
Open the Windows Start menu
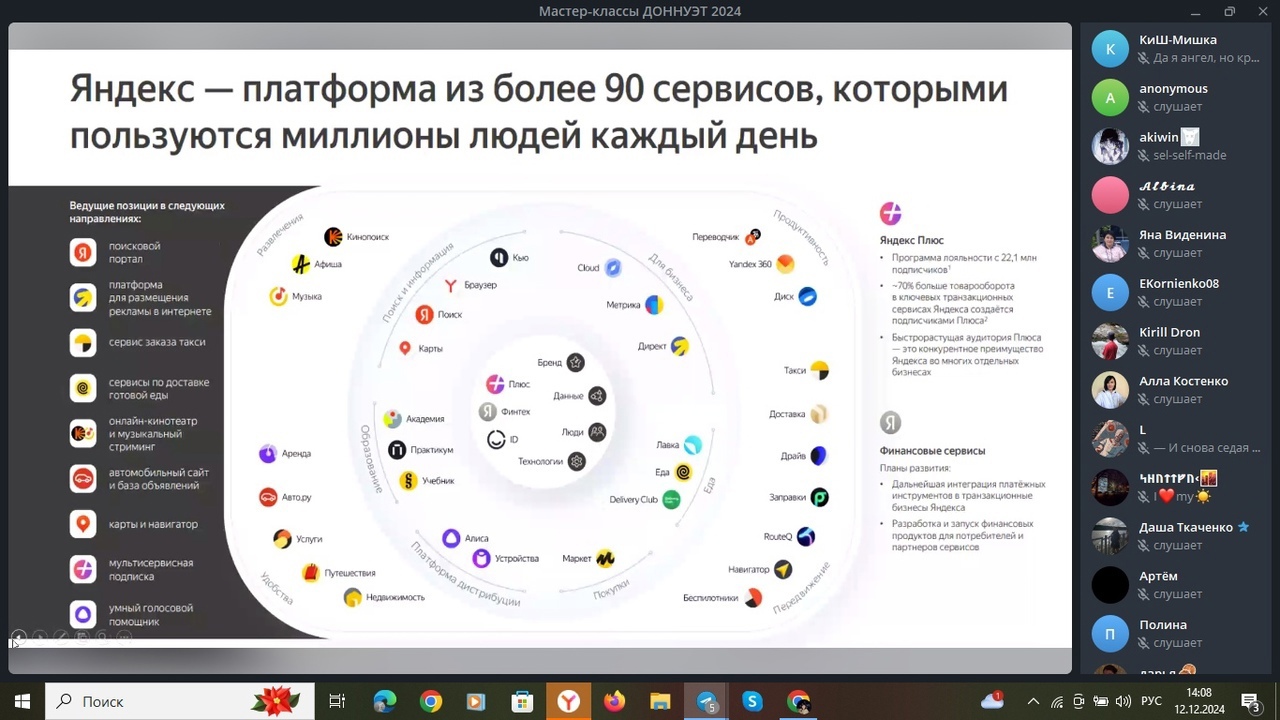(22, 701)
